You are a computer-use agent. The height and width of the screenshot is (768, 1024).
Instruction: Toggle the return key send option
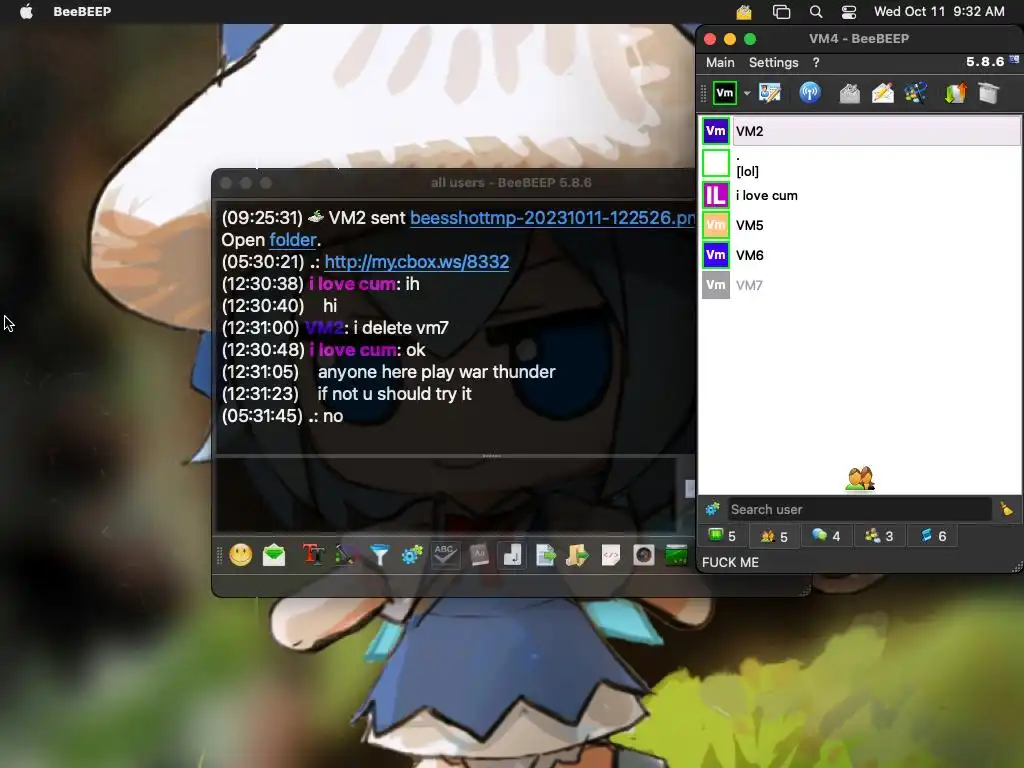click(512, 555)
